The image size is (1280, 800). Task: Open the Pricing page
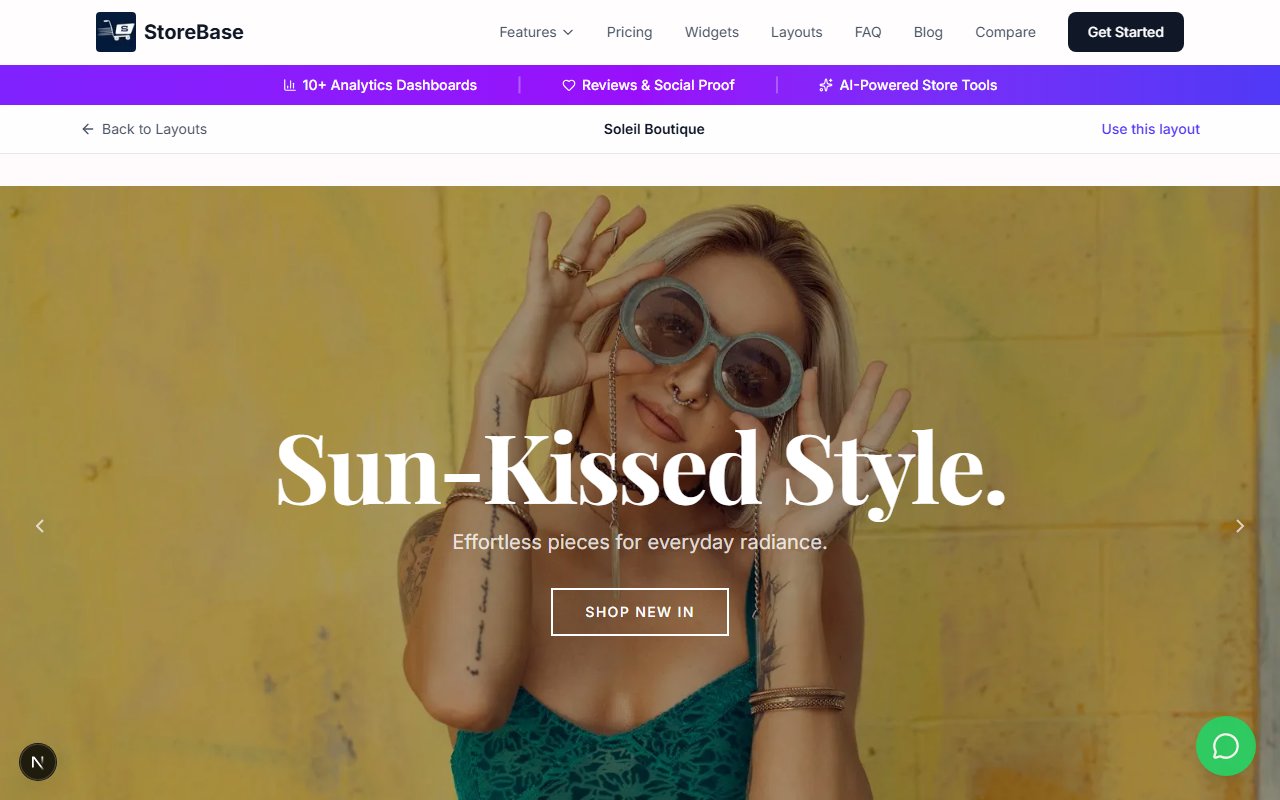coord(629,32)
